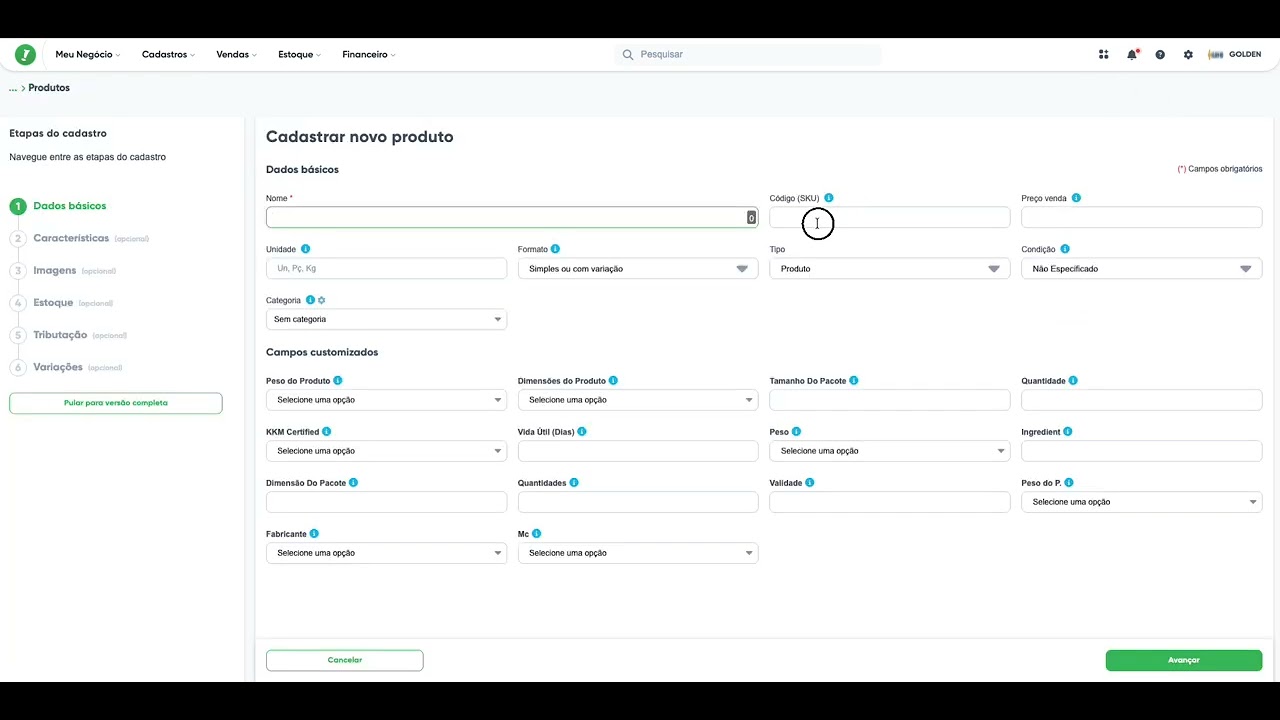
Task: Click the info icon next to Validade
Action: point(809,483)
